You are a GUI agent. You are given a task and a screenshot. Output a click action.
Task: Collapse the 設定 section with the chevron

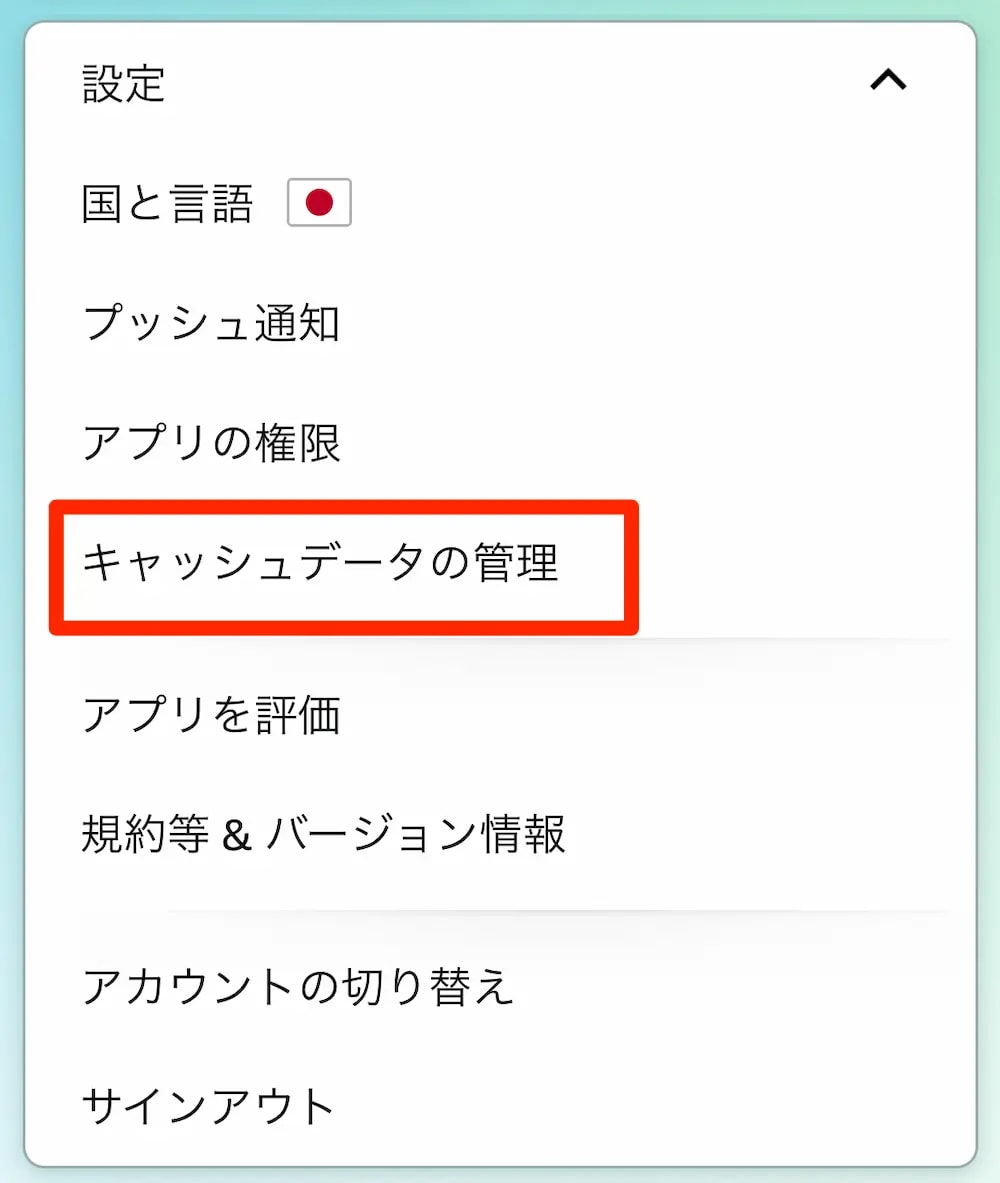888,82
